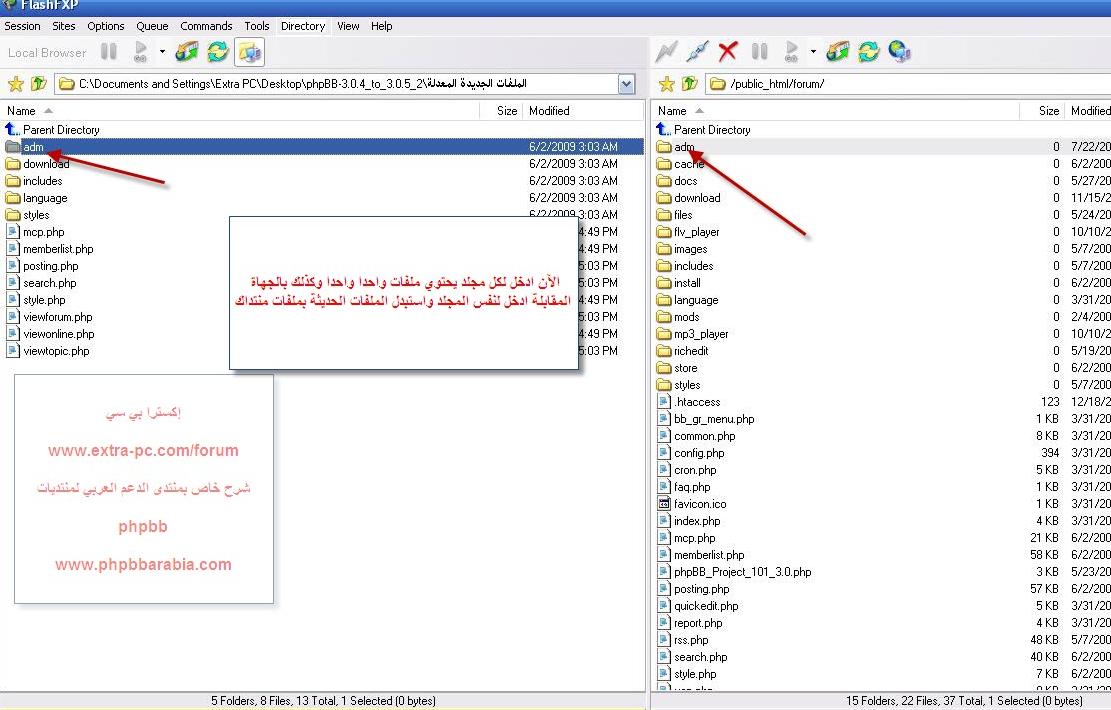
Task: Select remote file bb_gr_menu.php
Action: click(x=706, y=419)
